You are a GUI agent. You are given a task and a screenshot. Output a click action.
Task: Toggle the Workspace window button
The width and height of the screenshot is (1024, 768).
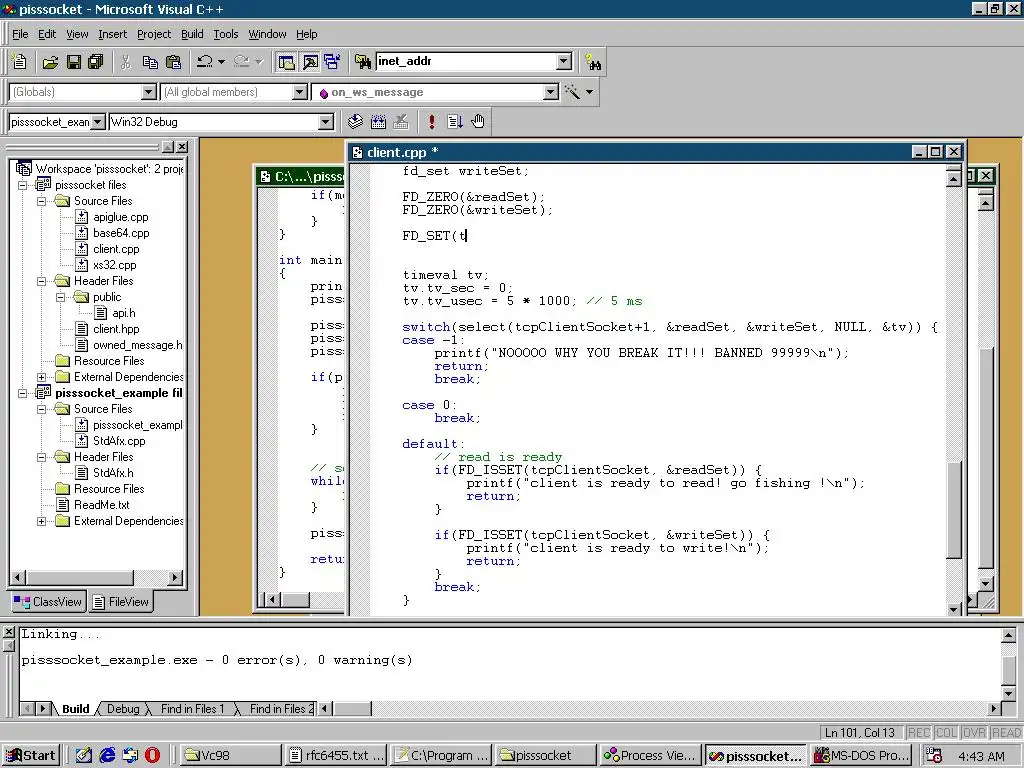tap(286, 62)
